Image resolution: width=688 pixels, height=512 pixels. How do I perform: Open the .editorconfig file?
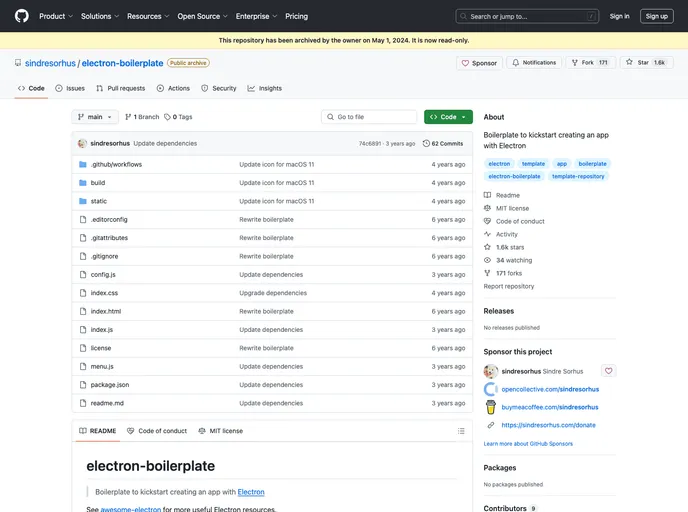109,219
